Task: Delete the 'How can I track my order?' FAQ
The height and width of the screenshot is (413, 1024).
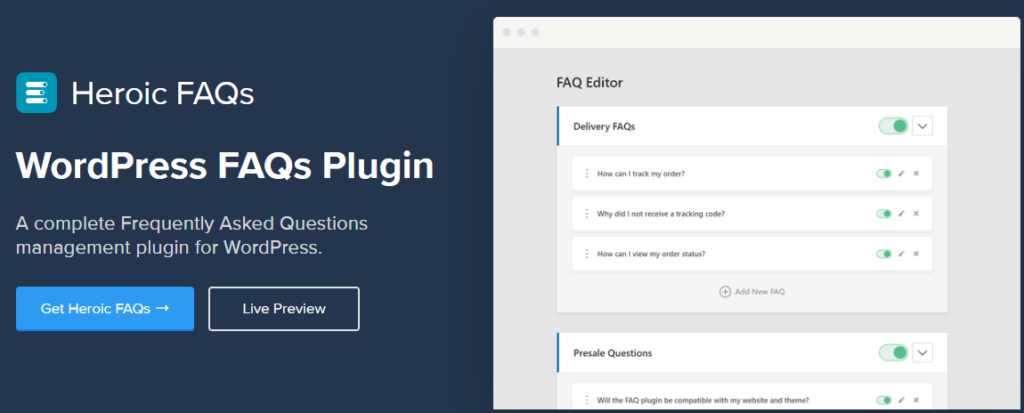Action: click(916, 173)
